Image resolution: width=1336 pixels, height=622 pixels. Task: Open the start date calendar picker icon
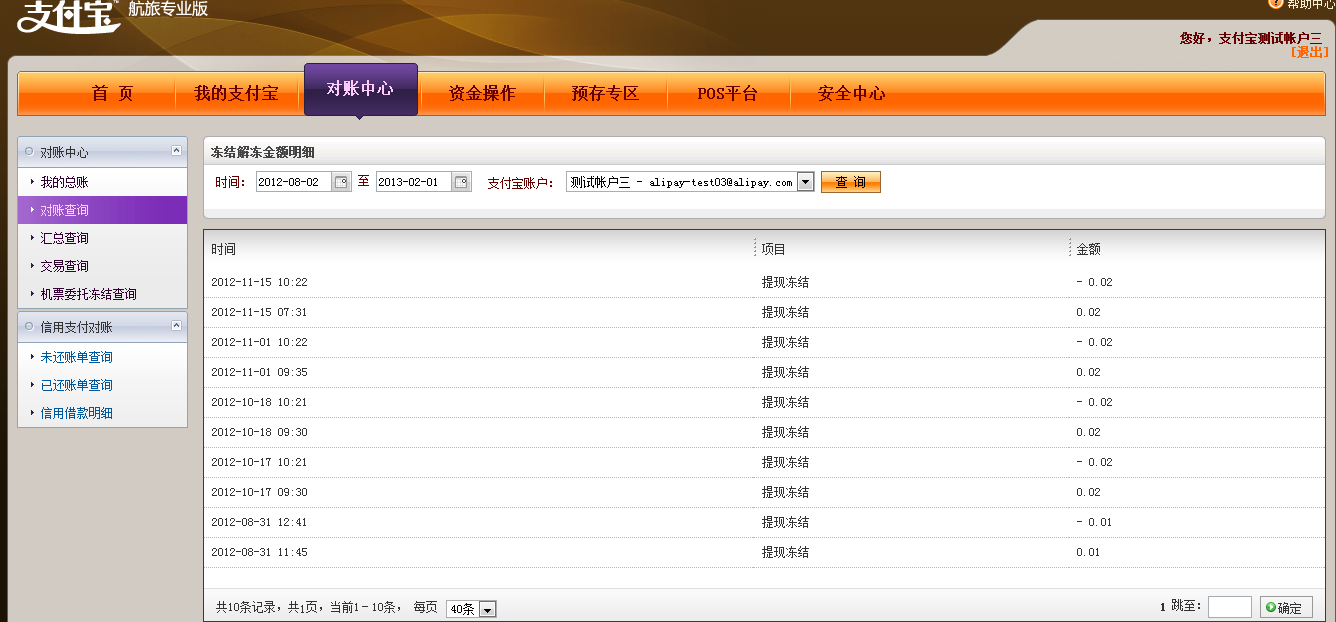point(341,182)
